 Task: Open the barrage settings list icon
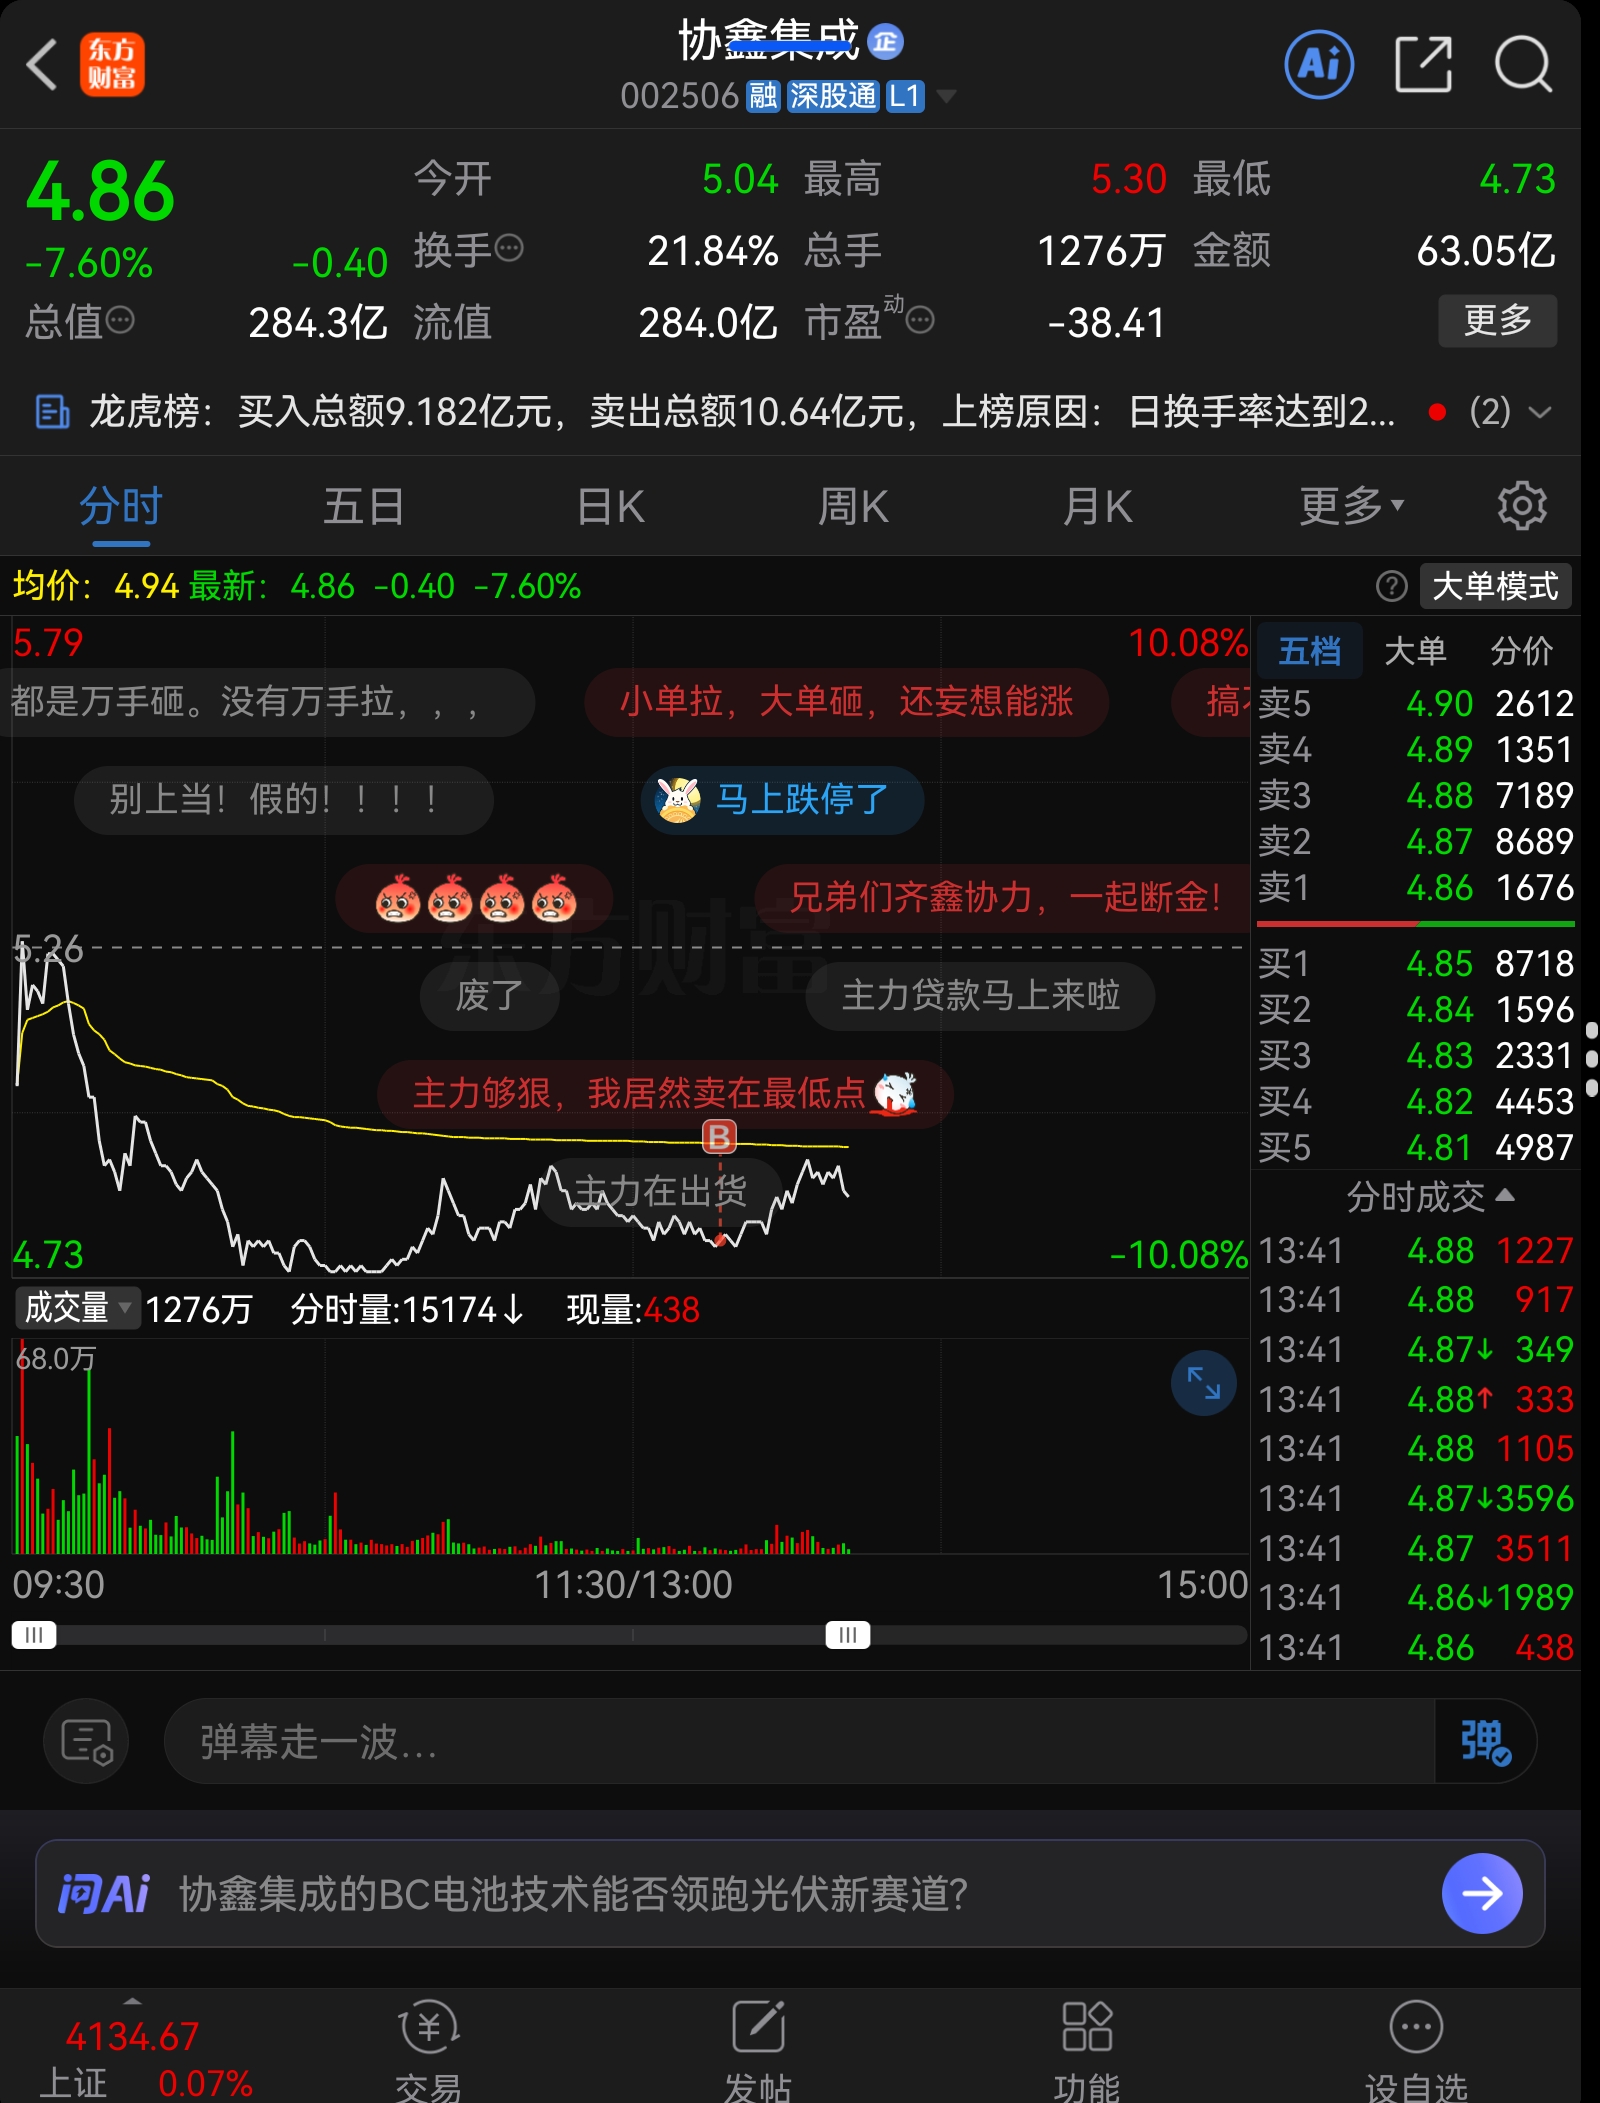click(86, 1741)
